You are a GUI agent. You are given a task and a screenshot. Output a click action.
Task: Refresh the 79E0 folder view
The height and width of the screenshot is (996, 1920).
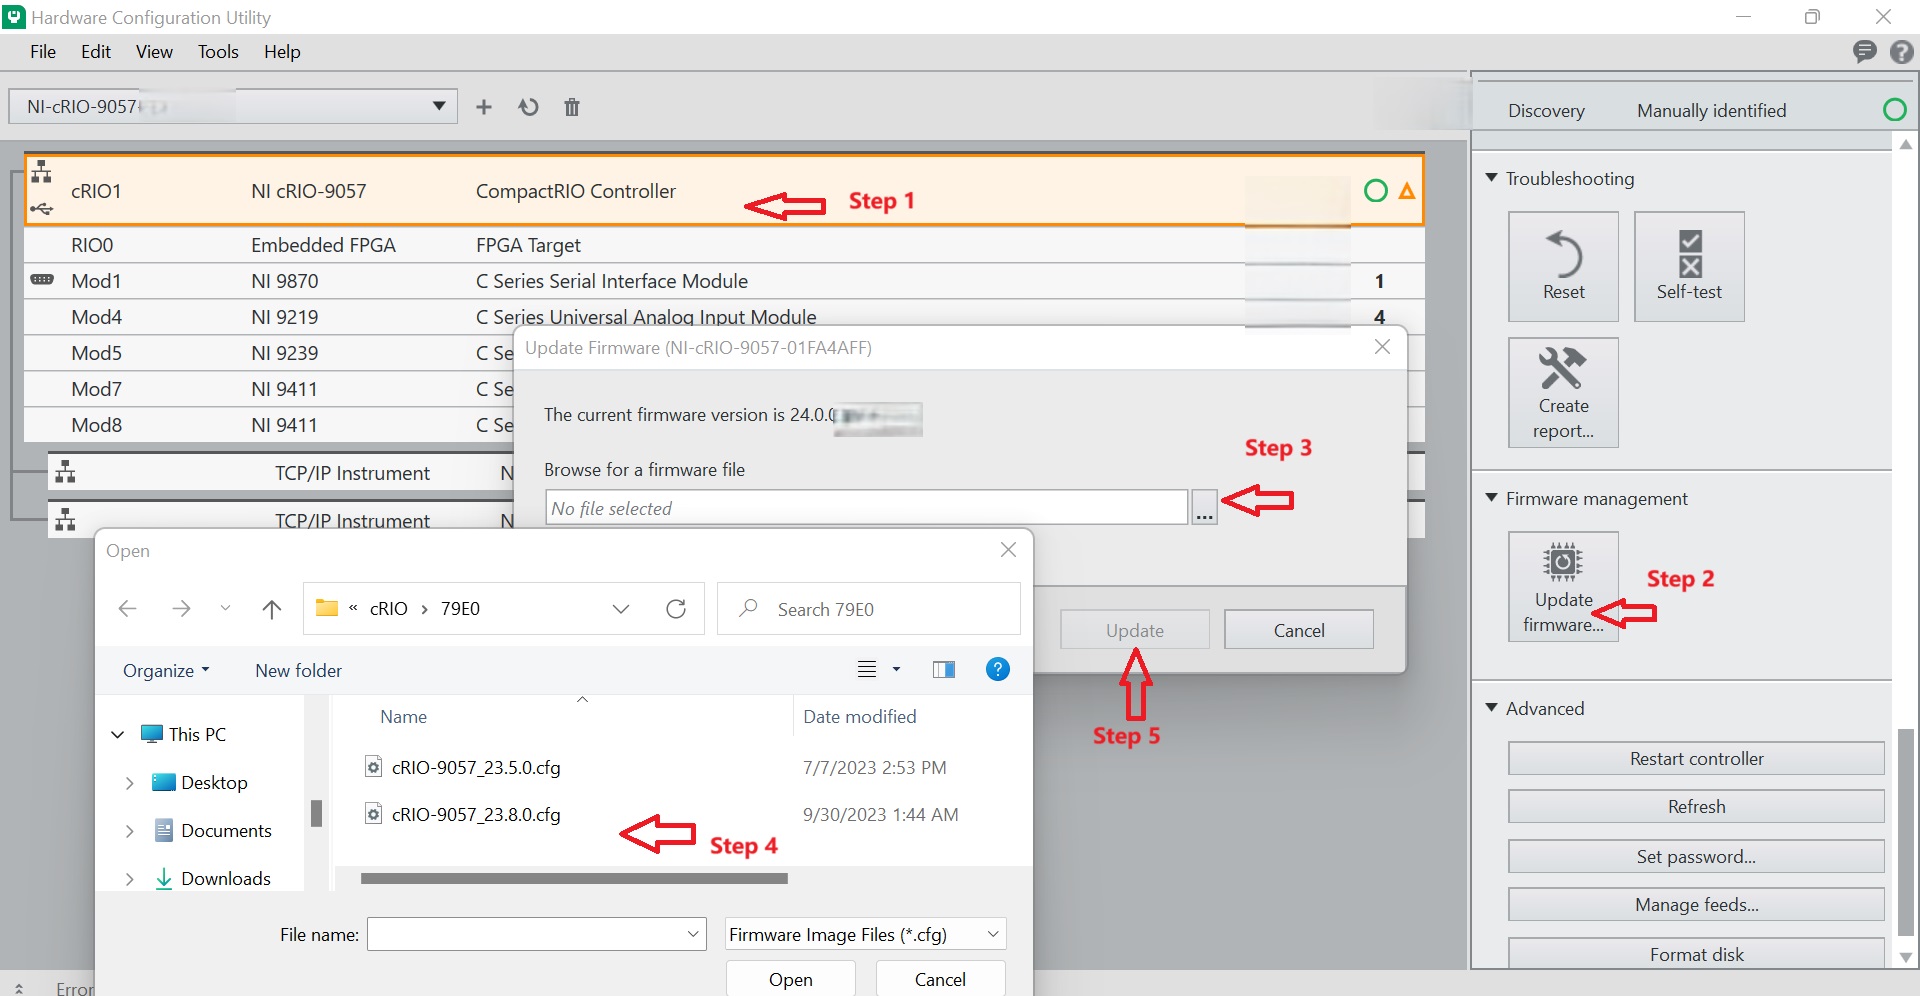tap(676, 609)
